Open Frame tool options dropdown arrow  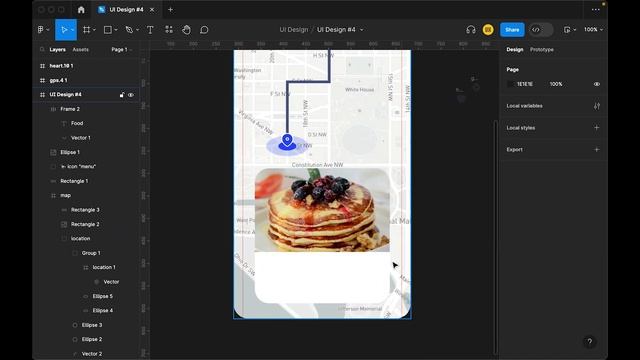tap(94, 29)
